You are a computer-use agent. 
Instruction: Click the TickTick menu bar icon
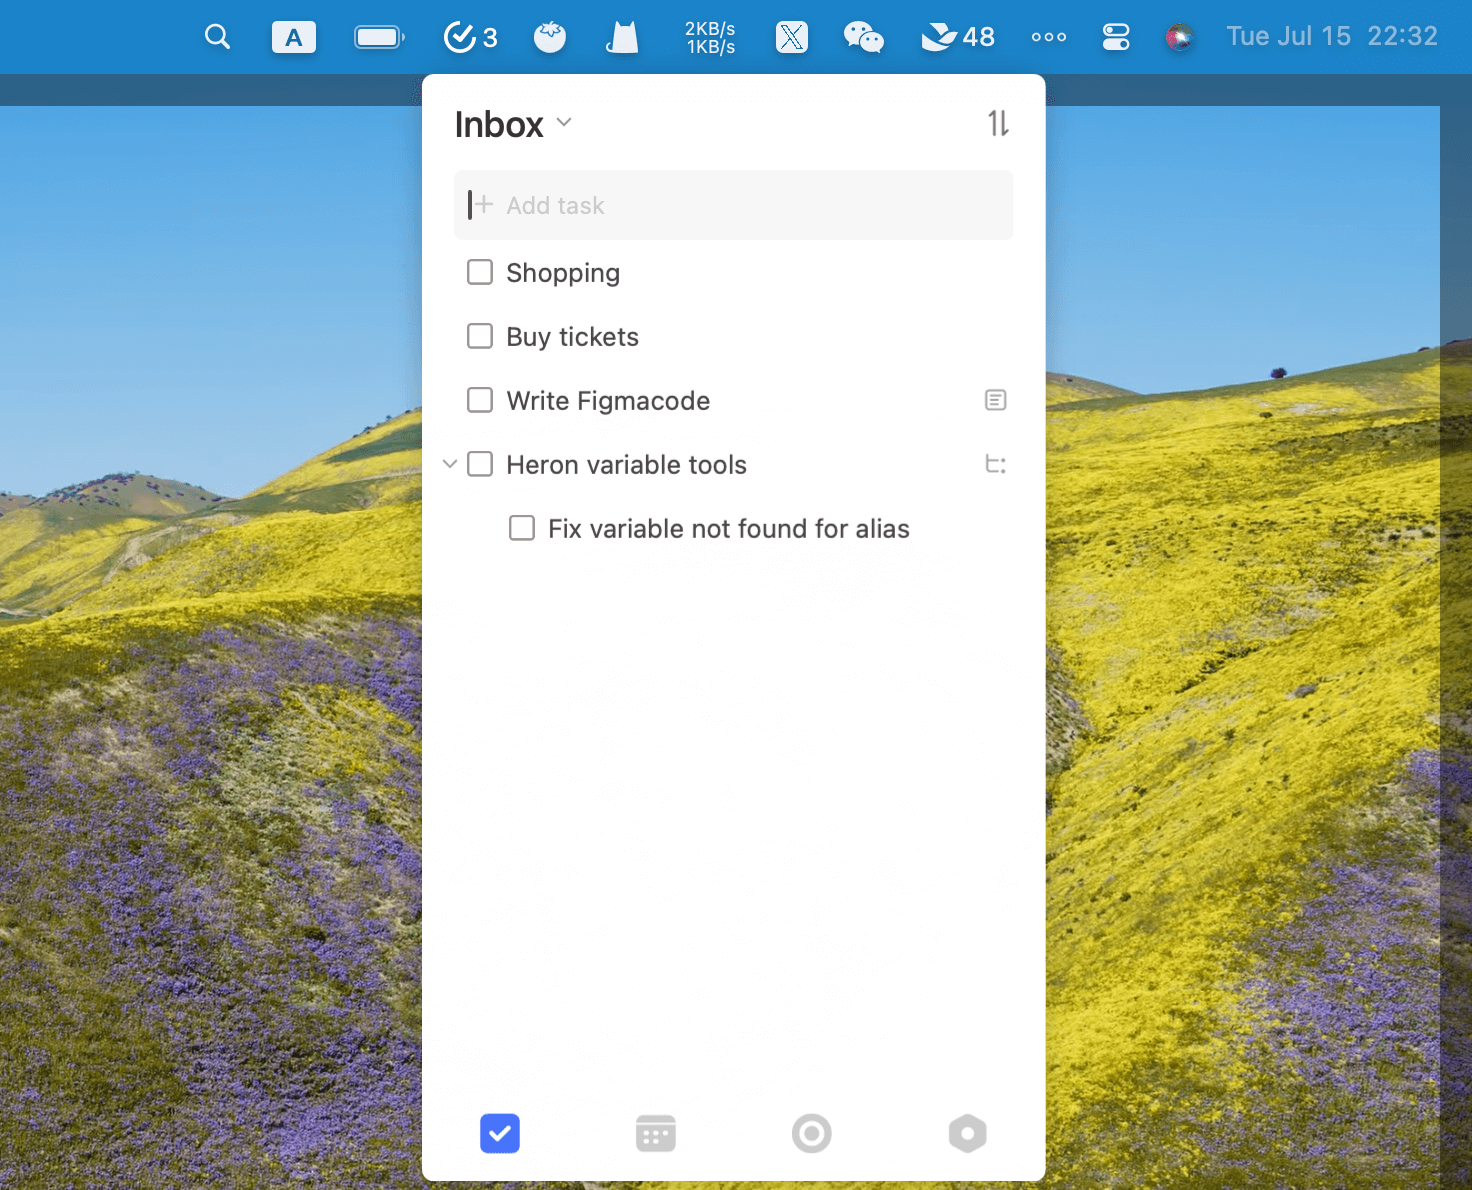pyautogui.click(x=469, y=38)
